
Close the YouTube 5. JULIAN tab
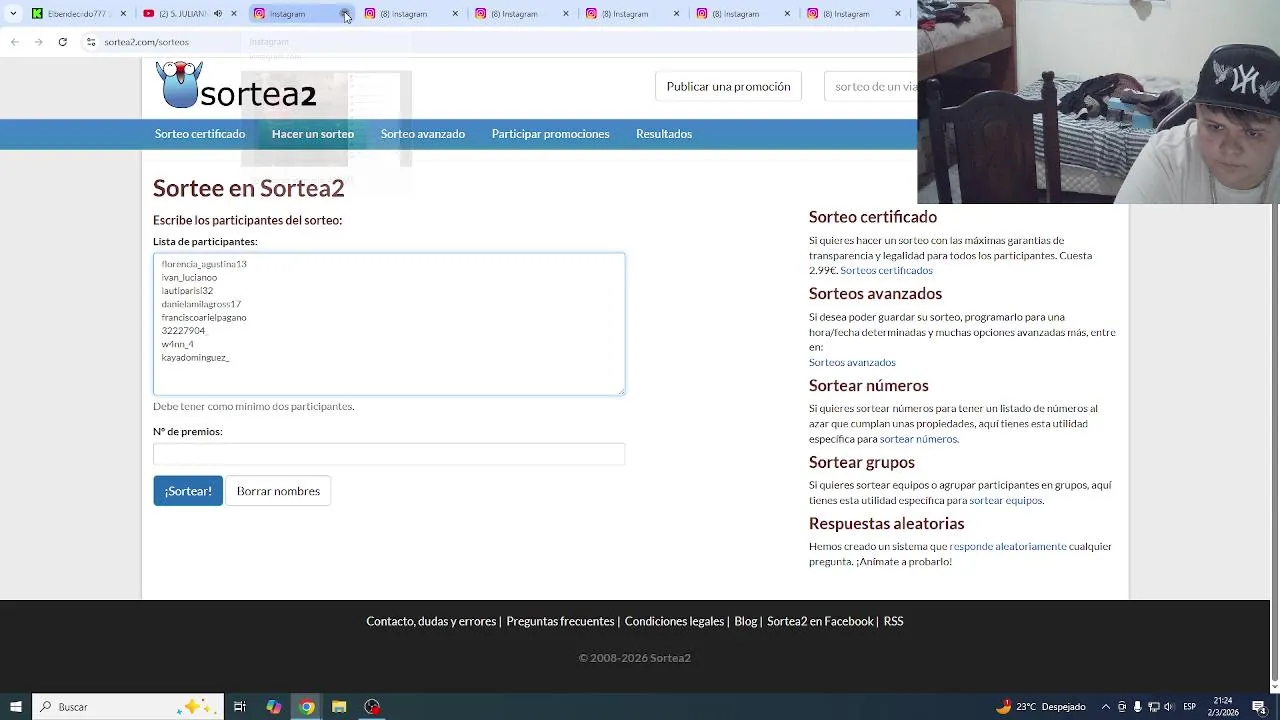pyautogui.click(x=234, y=14)
